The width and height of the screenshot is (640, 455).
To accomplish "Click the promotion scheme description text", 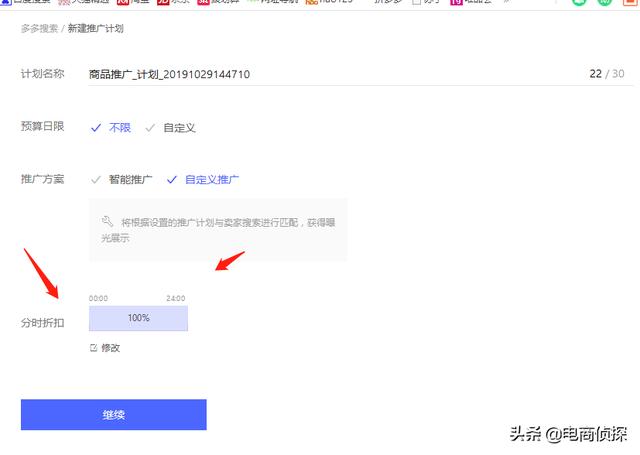I will [x=218, y=230].
